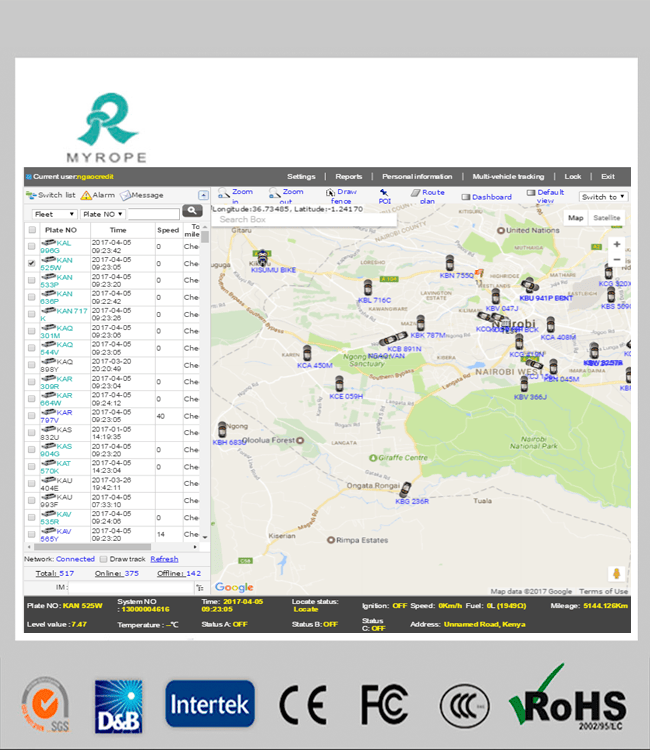
Task: Open Multi-vehicle tracking
Action: click(508, 176)
